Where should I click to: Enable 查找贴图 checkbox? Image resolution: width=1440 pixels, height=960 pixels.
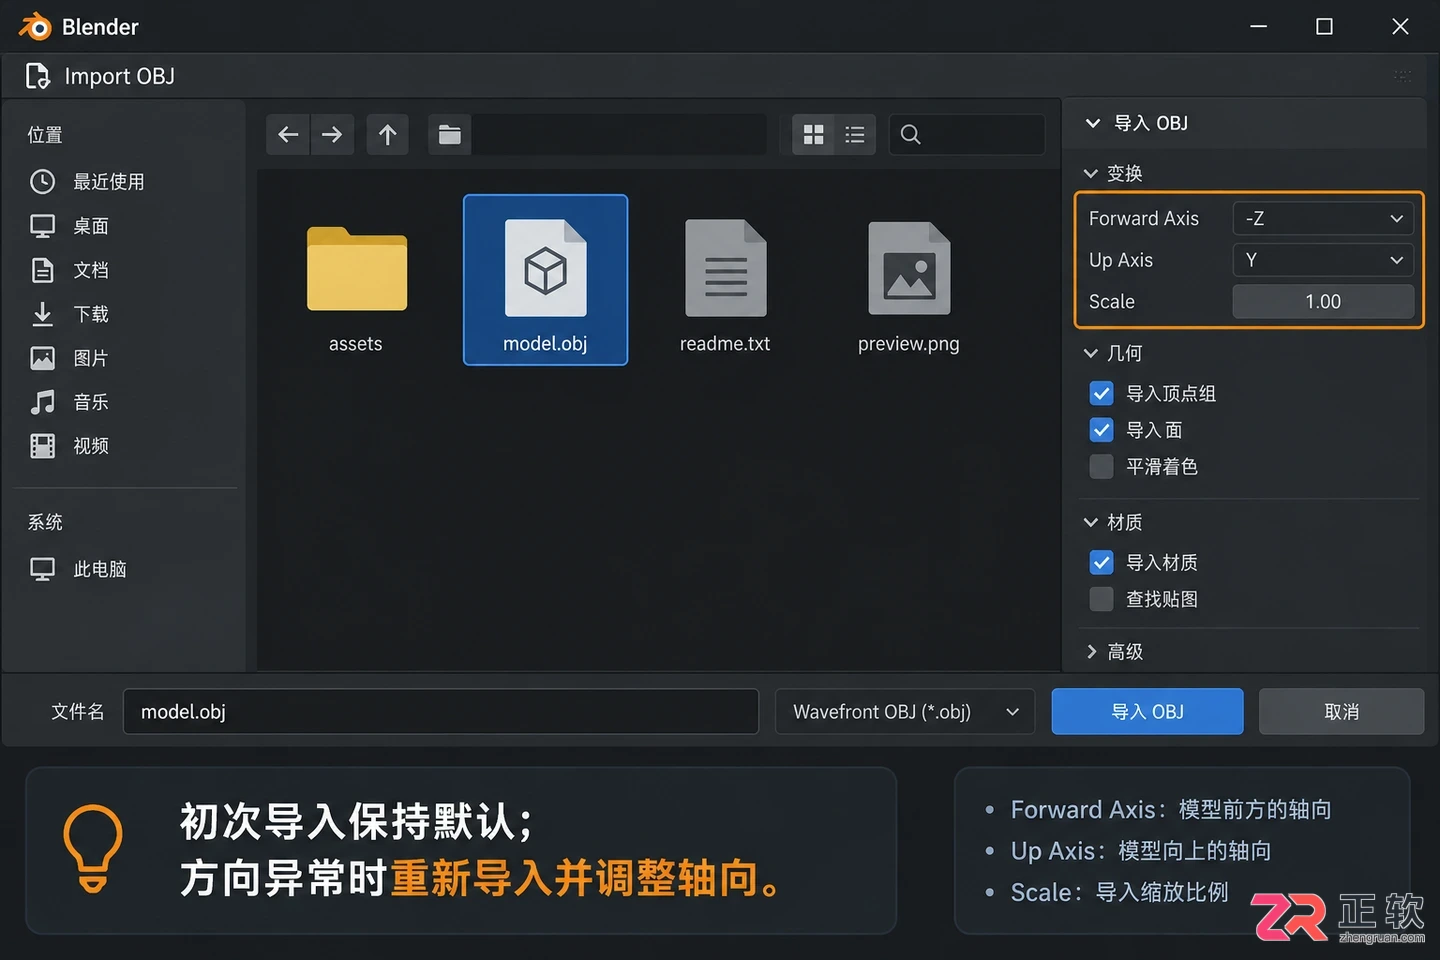(x=1101, y=599)
